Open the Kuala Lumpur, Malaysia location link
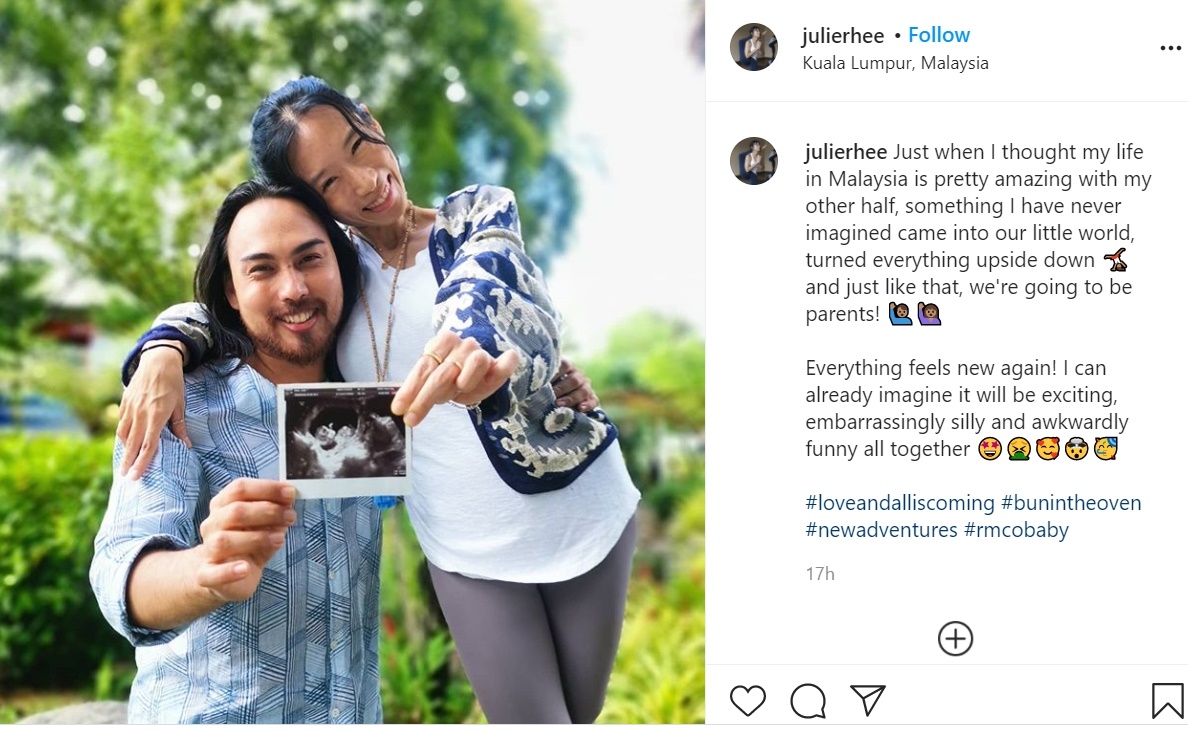 895,63
